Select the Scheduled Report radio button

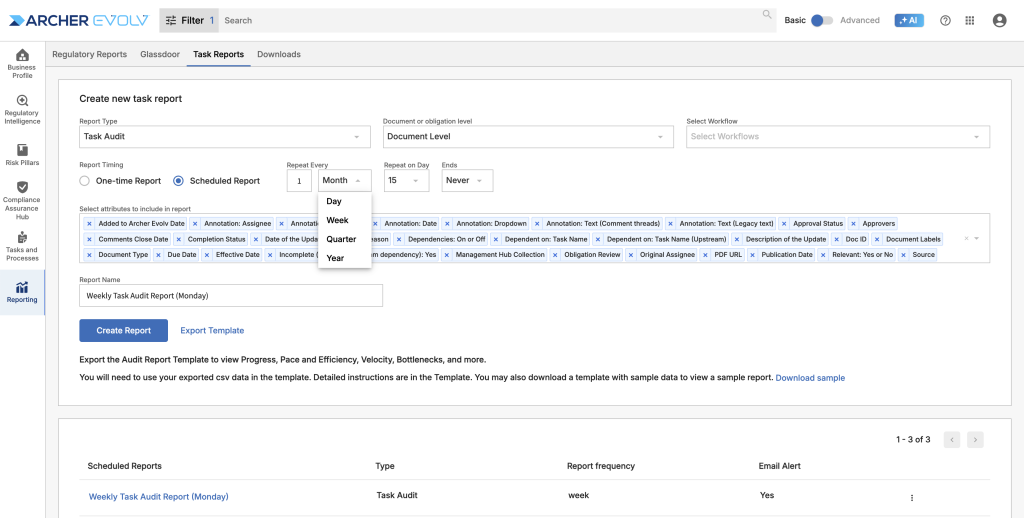[179, 181]
